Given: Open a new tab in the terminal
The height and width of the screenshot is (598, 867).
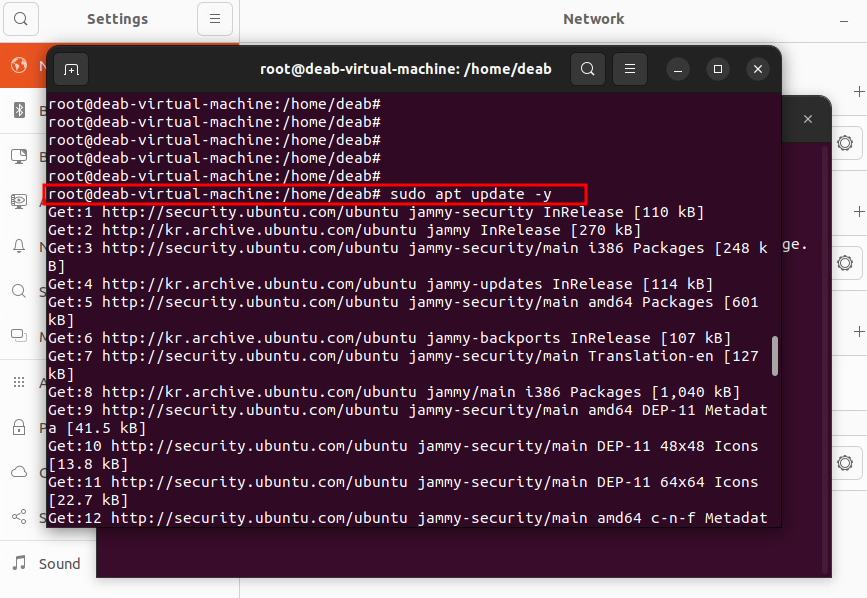Looking at the screenshot, I should point(71,69).
